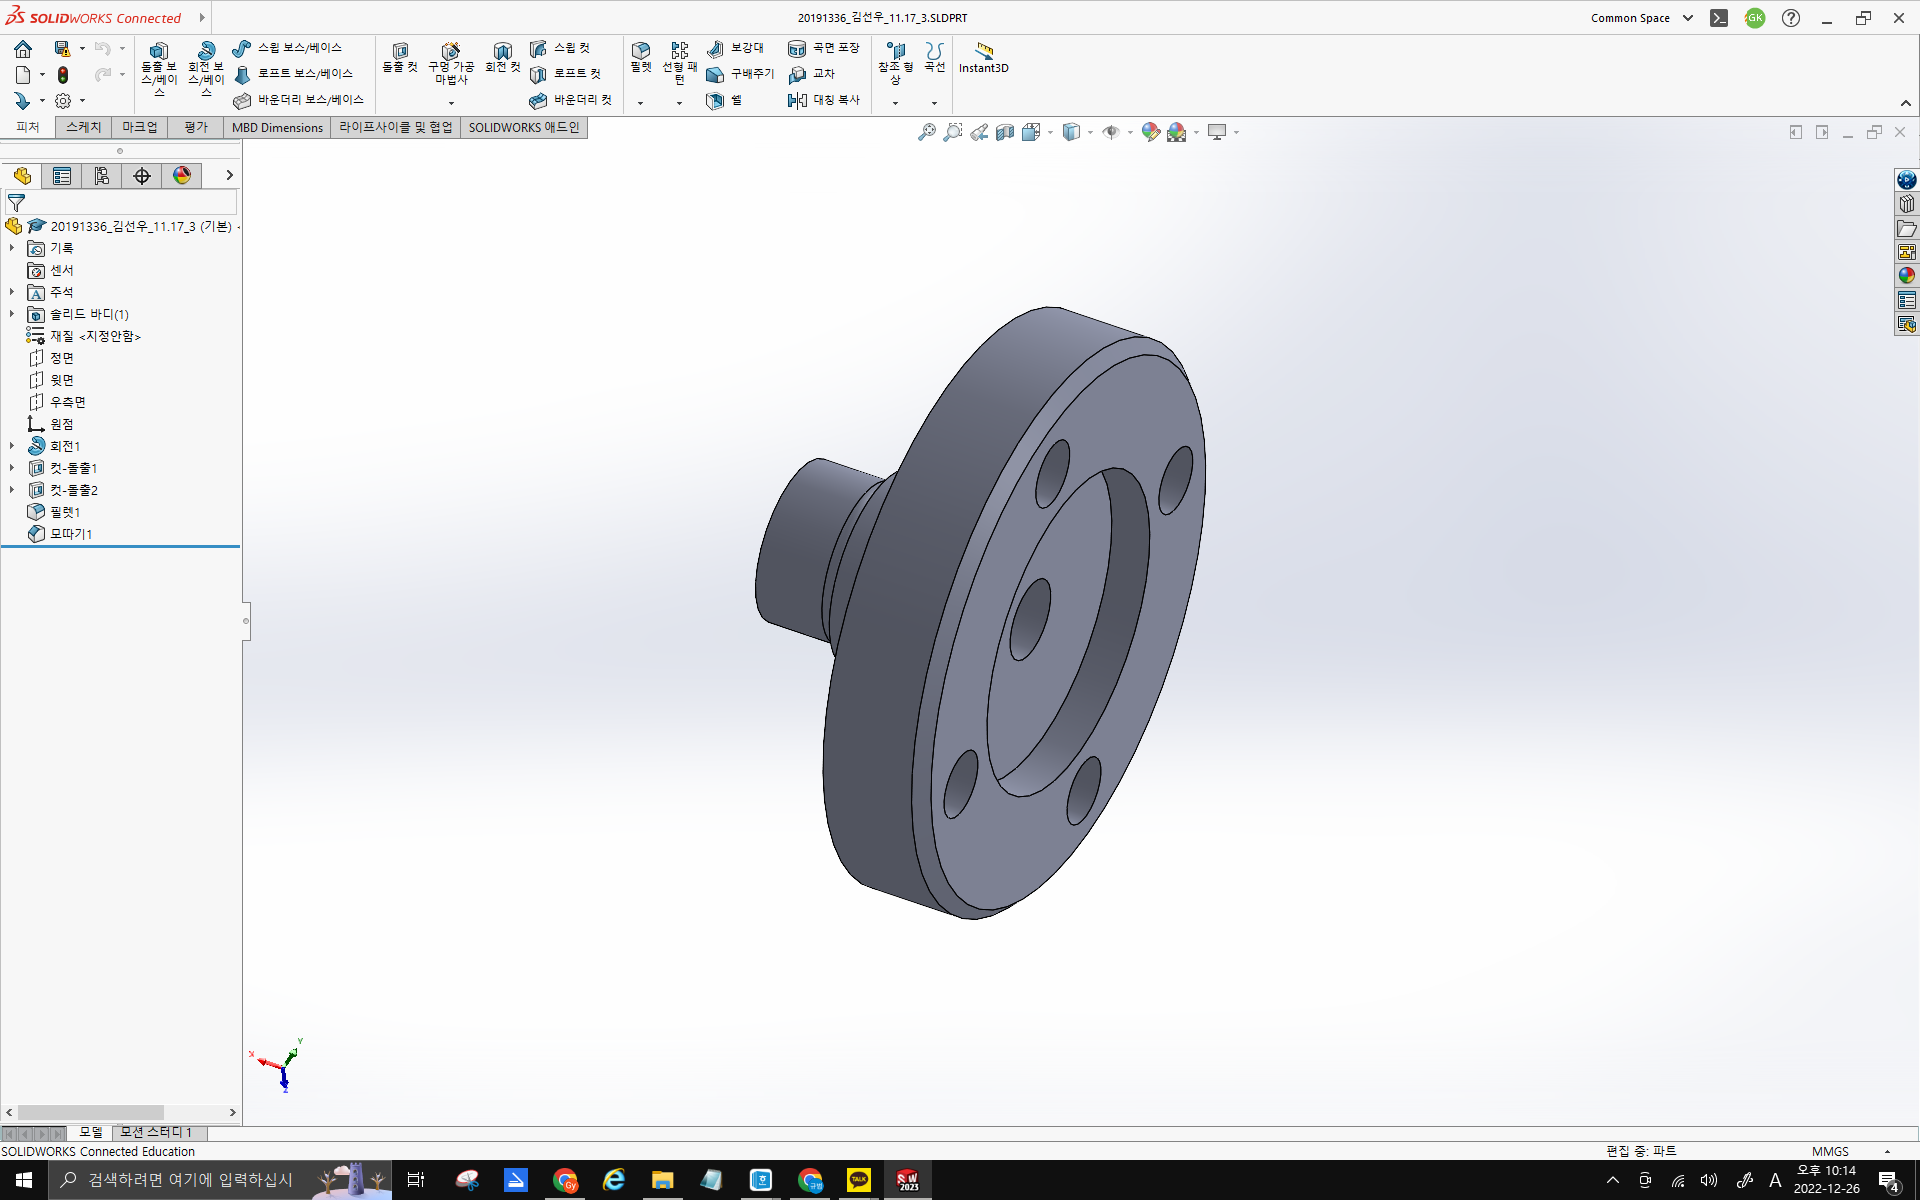Expand the 솔리드 바디(1) folder

click(x=11, y=314)
